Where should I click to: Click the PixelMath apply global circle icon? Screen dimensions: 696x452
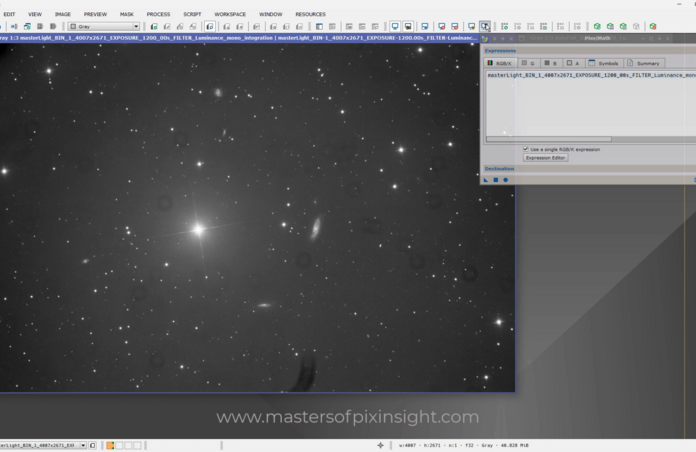505,180
